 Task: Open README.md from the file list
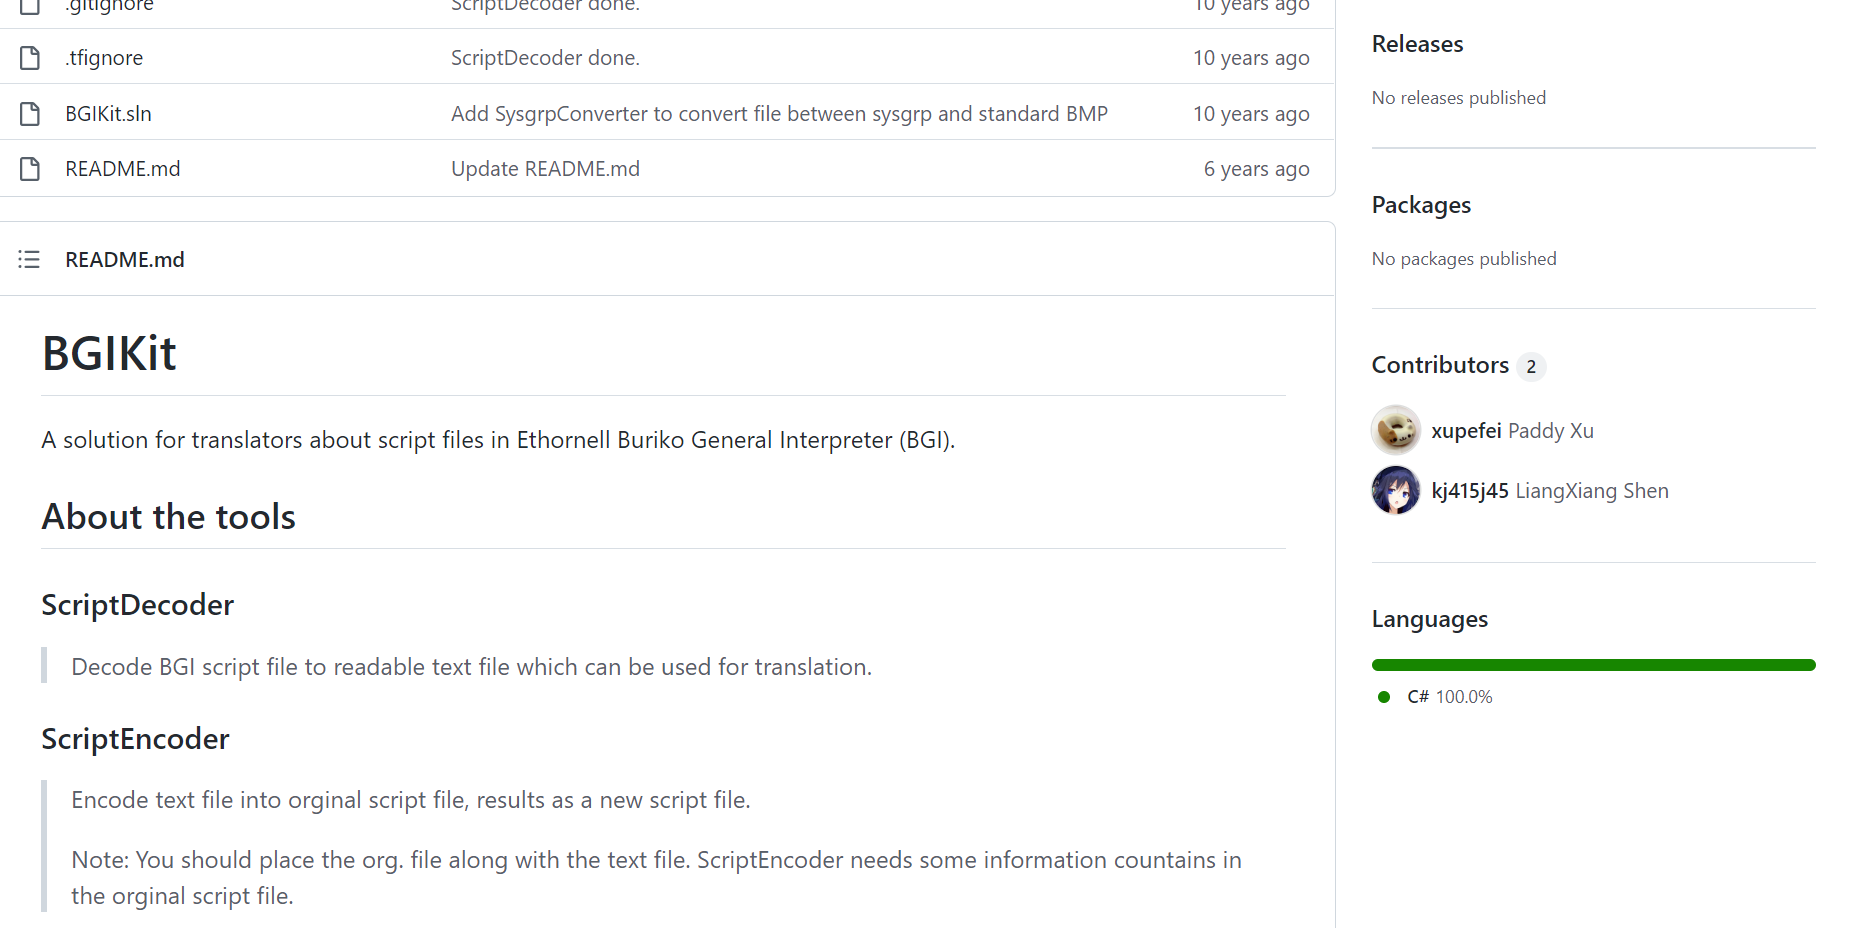(122, 169)
